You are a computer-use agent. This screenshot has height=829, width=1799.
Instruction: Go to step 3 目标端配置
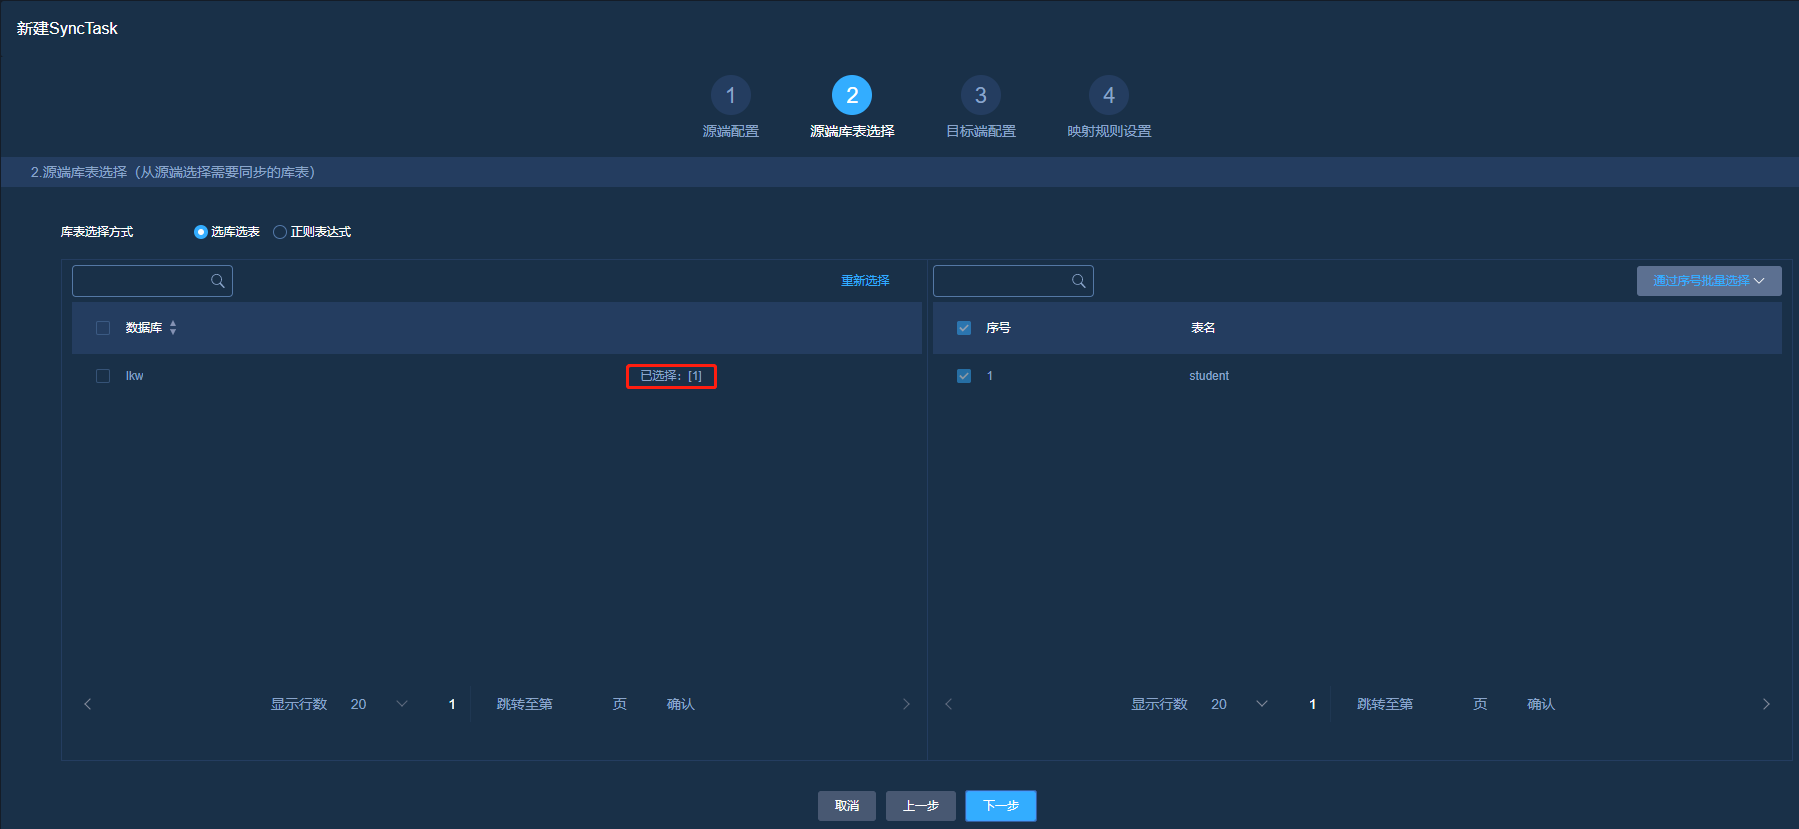point(980,95)
